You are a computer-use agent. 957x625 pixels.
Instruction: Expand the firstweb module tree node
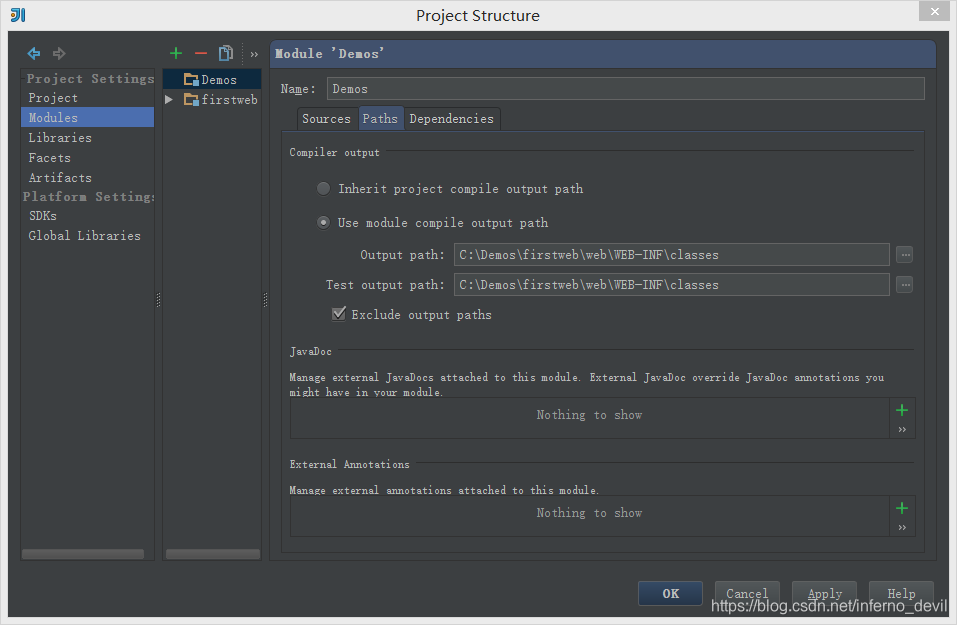point(169,99)
